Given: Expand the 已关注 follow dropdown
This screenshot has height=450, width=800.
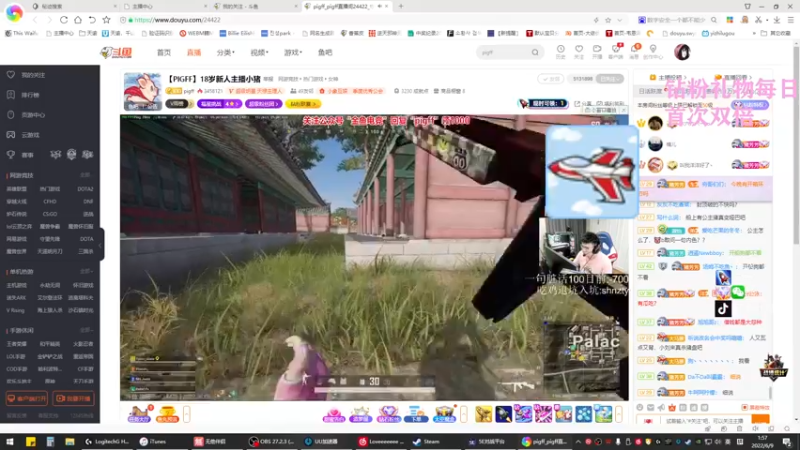Looking at the screenshot, I should coord(611,79).
